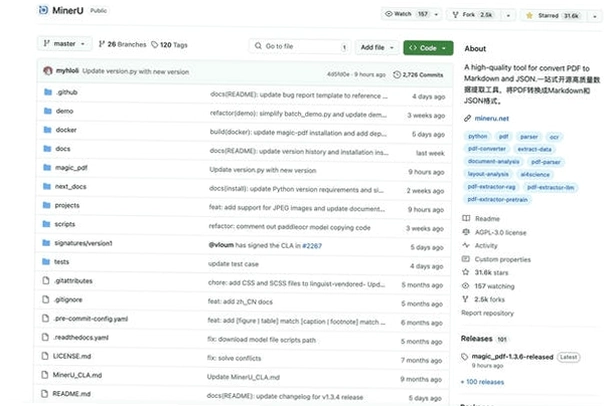Open the Starred lists dropdown arrow
604x406 pixels.
[595, 17]
